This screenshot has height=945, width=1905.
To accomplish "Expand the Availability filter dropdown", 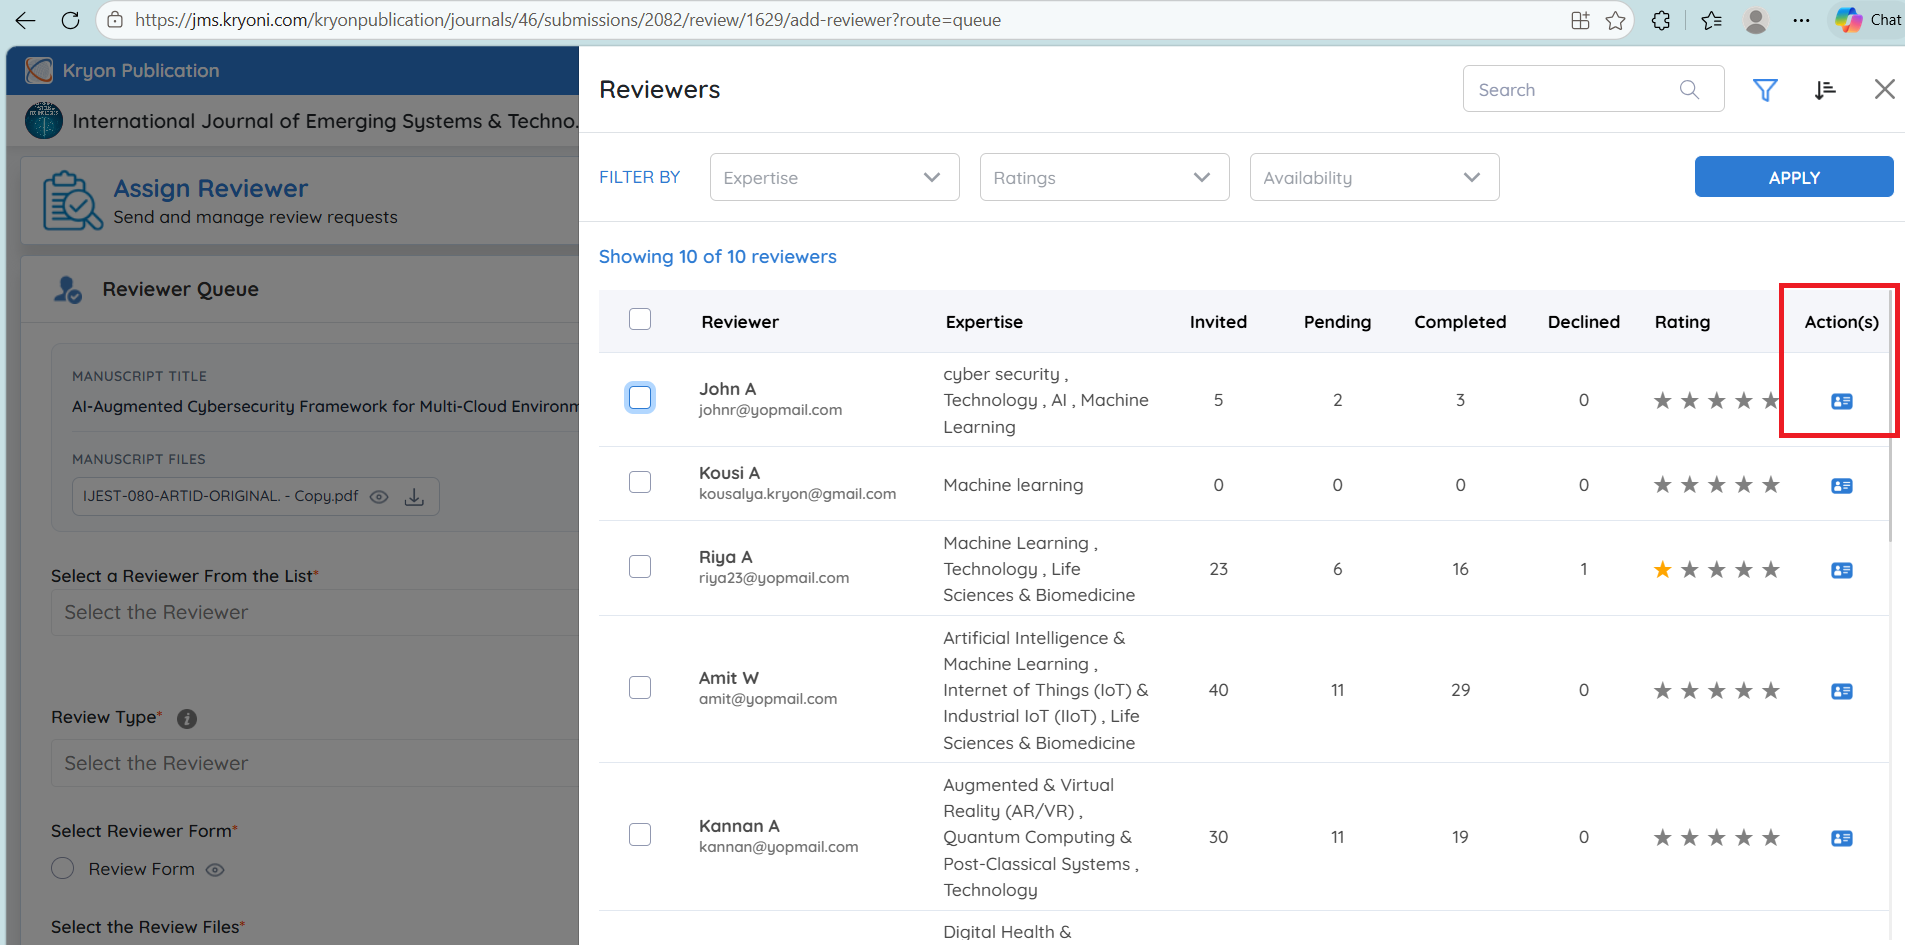I will (1375, 177).
